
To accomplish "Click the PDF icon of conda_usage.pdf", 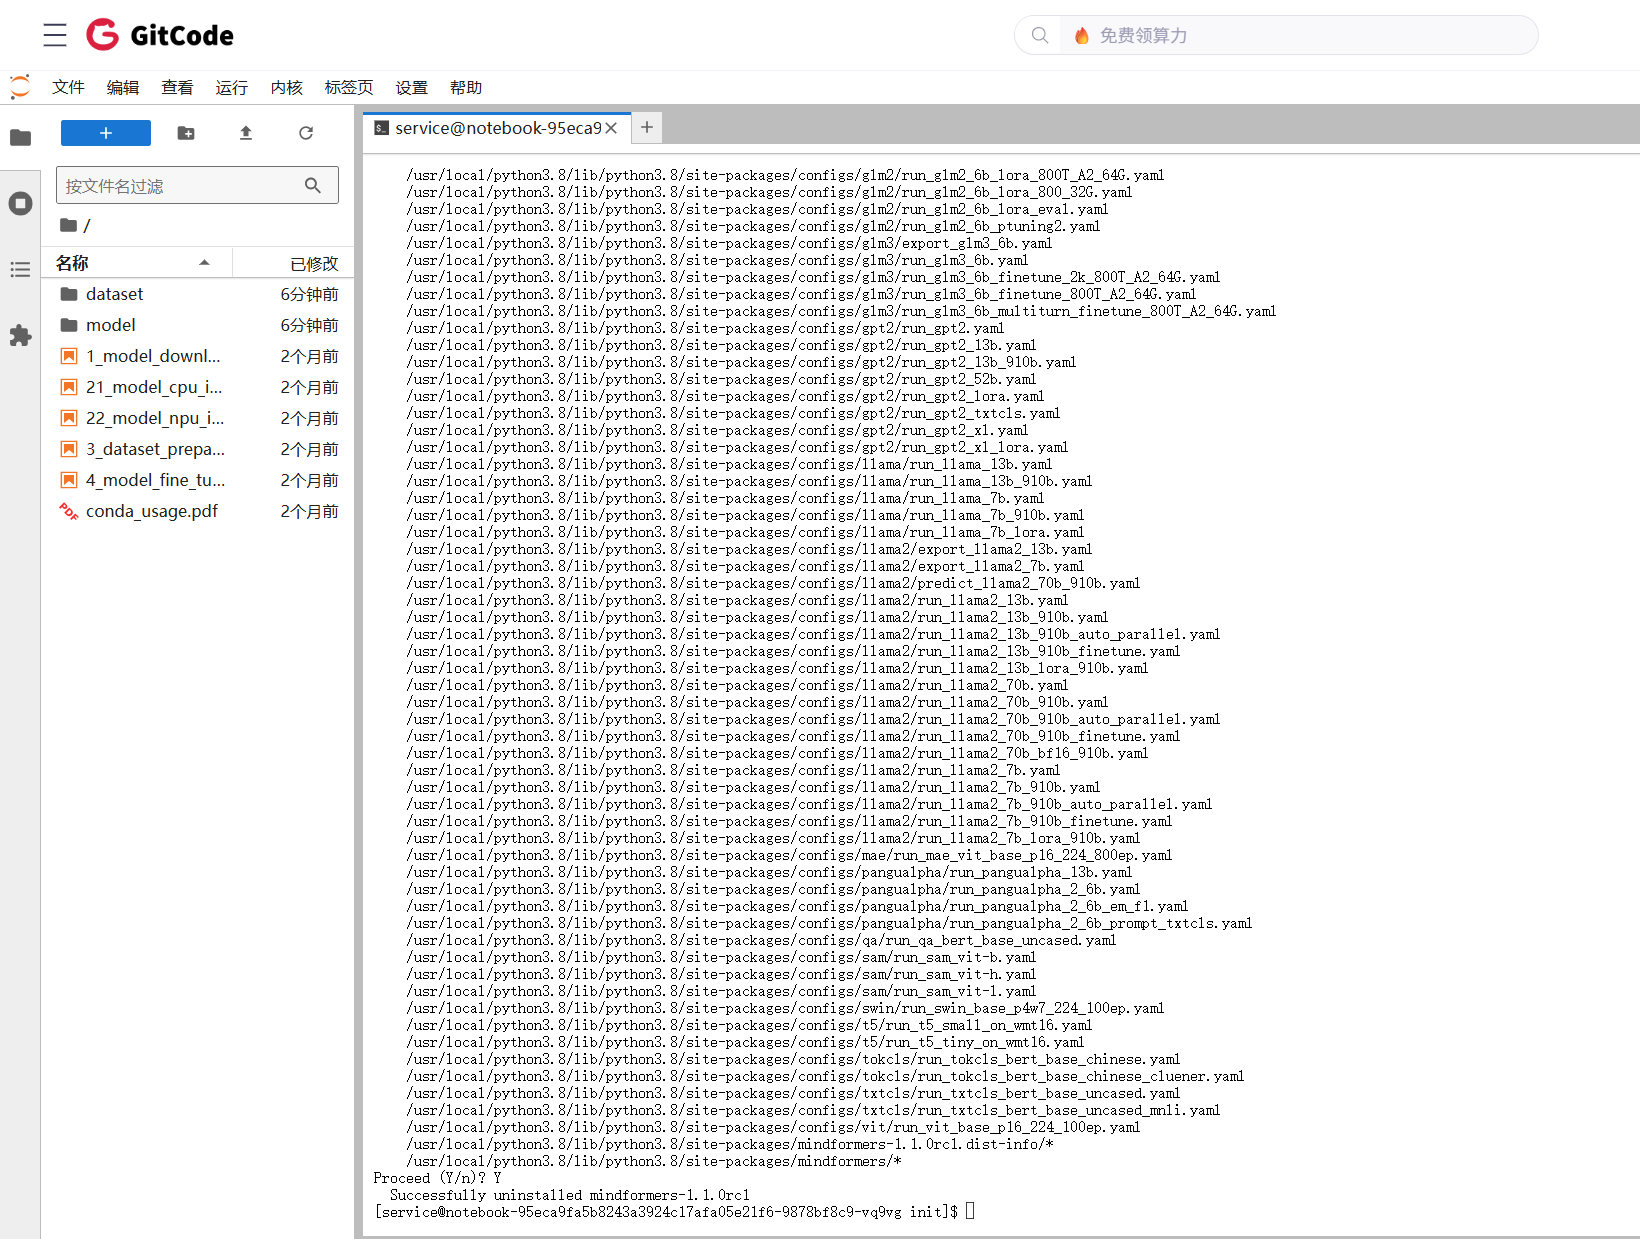I will pos(69,511).
